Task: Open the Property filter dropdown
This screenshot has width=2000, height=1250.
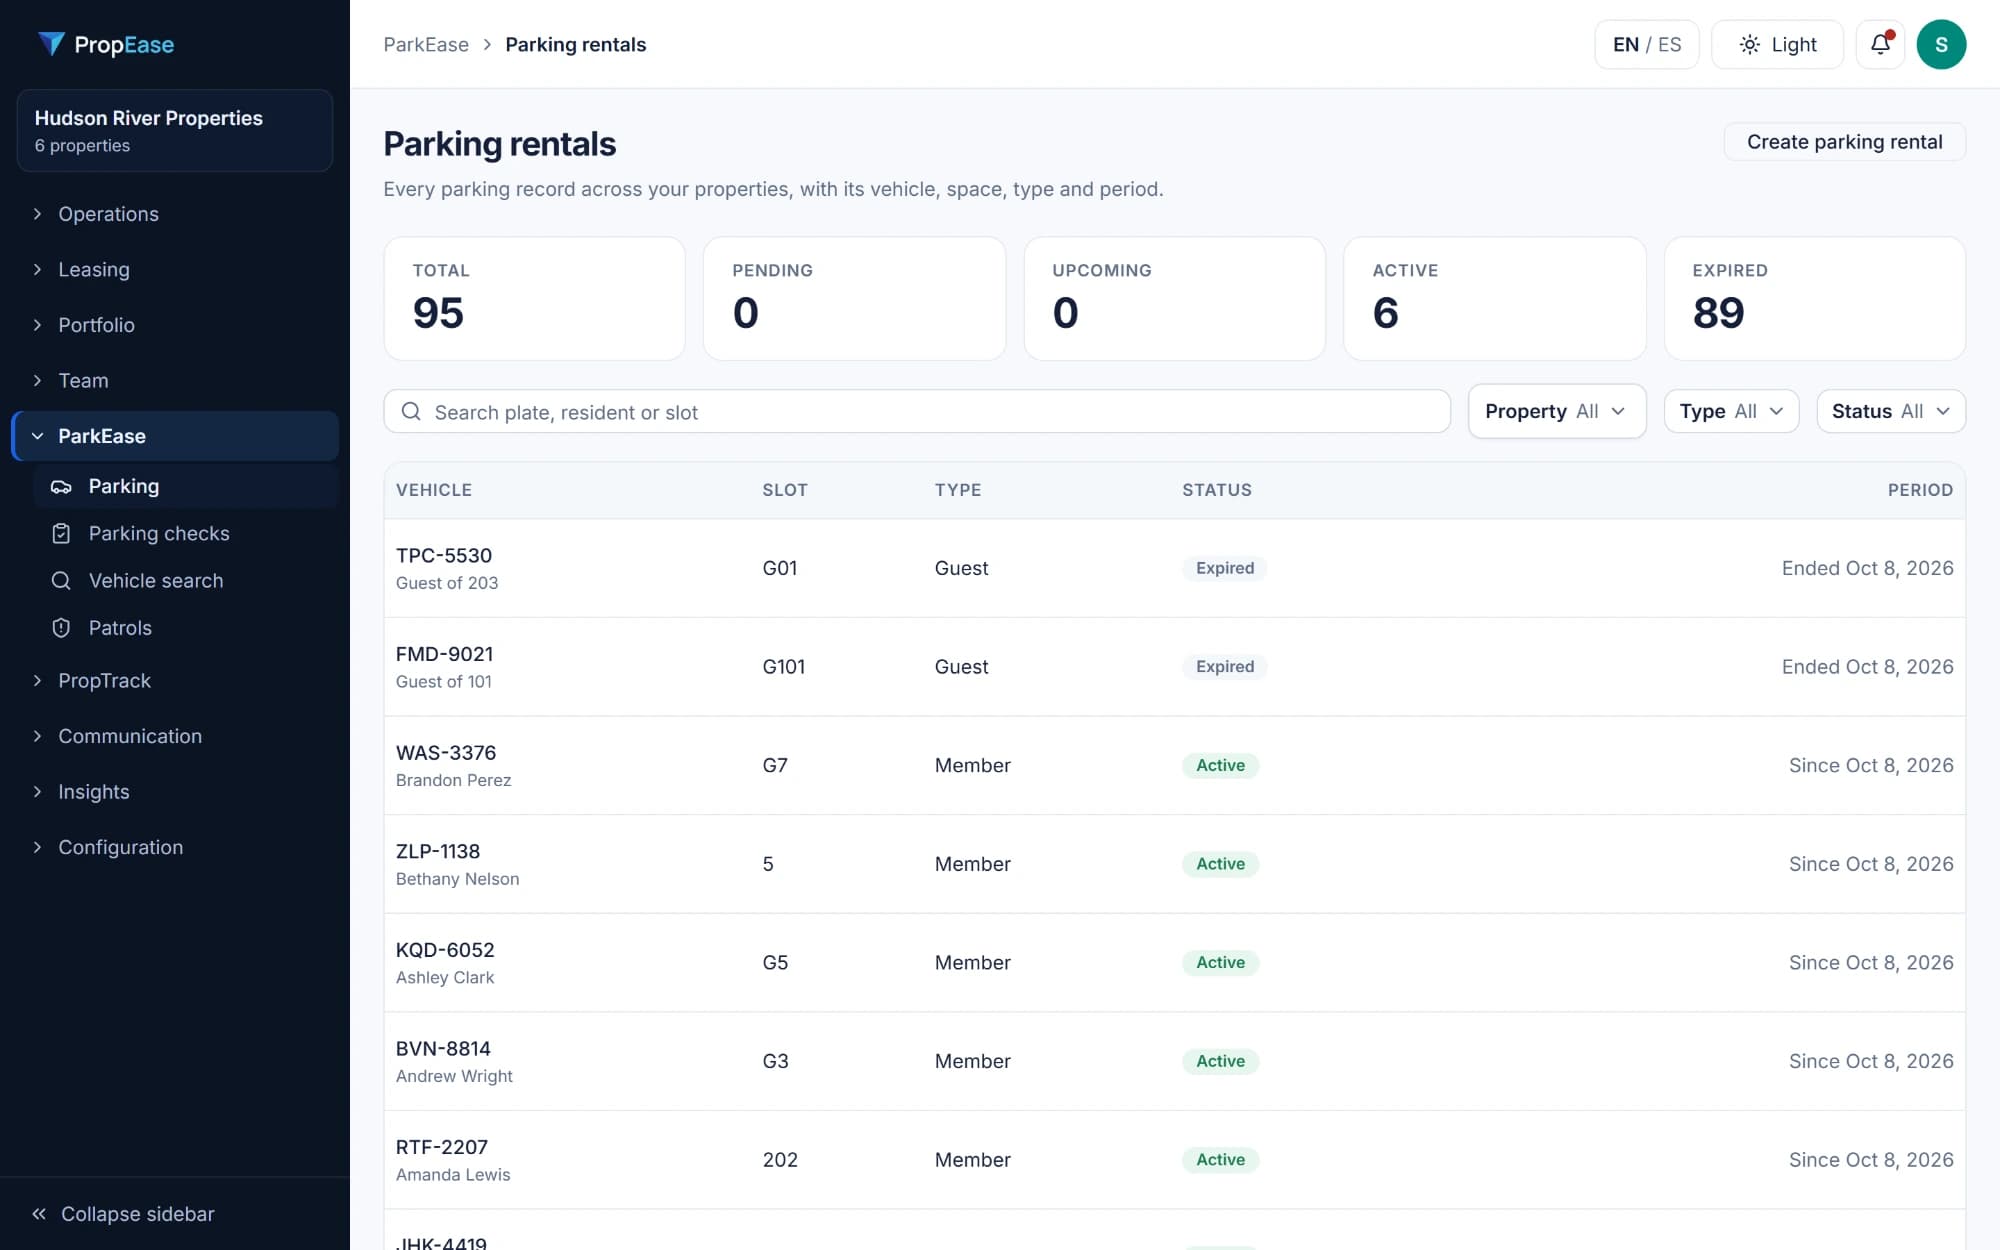Action: tap(1556, 411)
